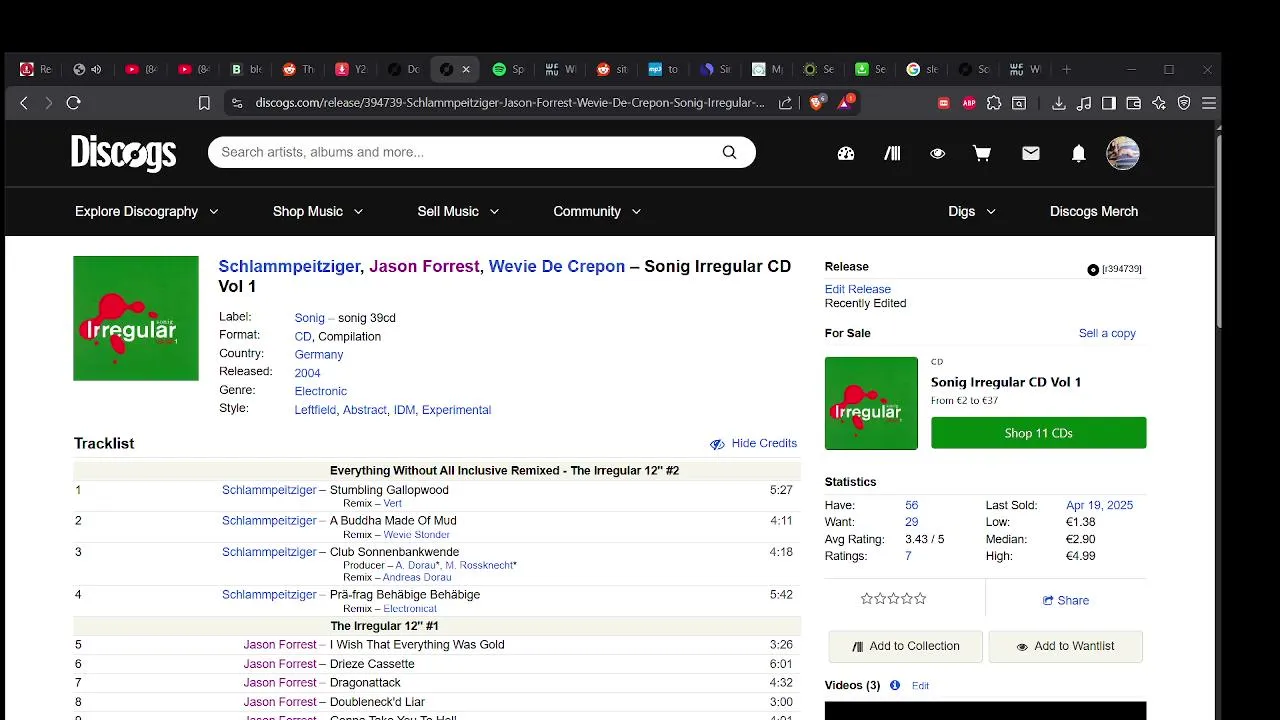Switch to the Google browser tab

coord(922,69)
